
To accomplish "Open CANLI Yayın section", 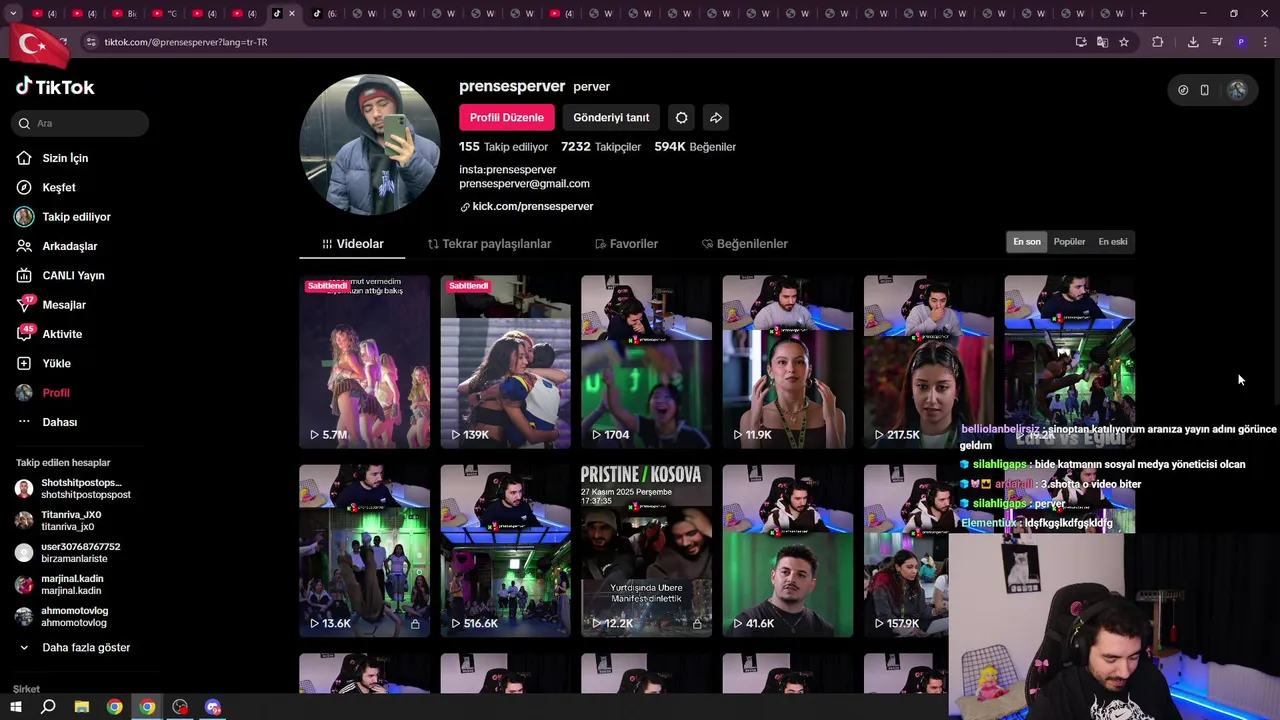I will (x=73, y=275).
